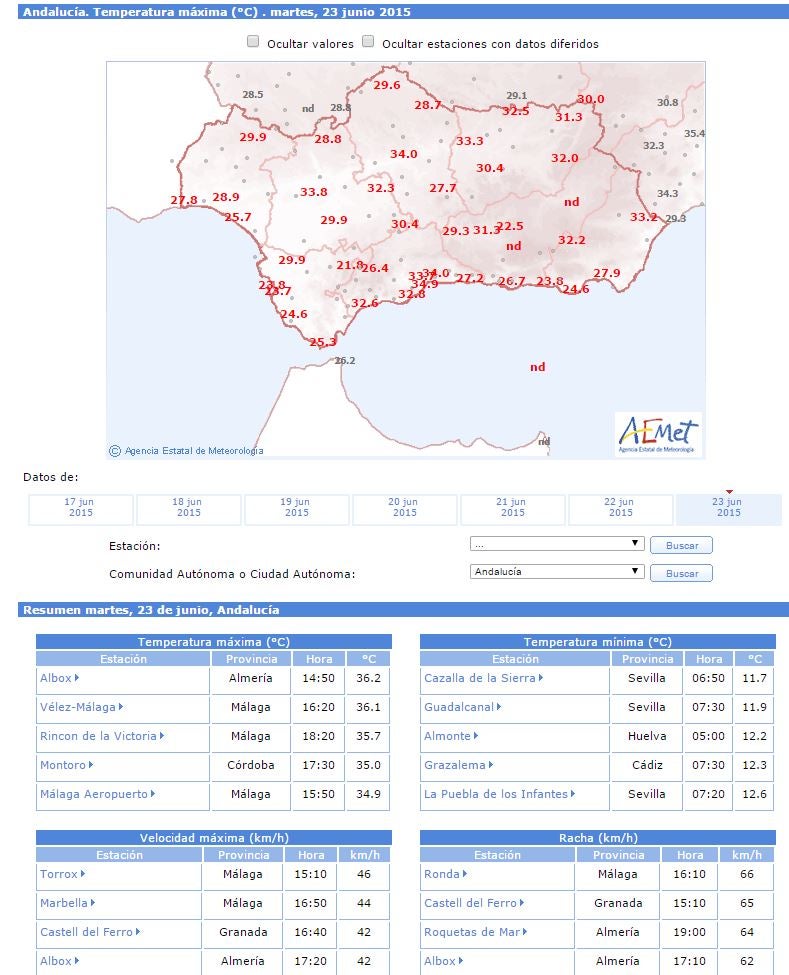Open the Estación dropdown list
Viewport: 789px width, 975px height.
point(556,544)
